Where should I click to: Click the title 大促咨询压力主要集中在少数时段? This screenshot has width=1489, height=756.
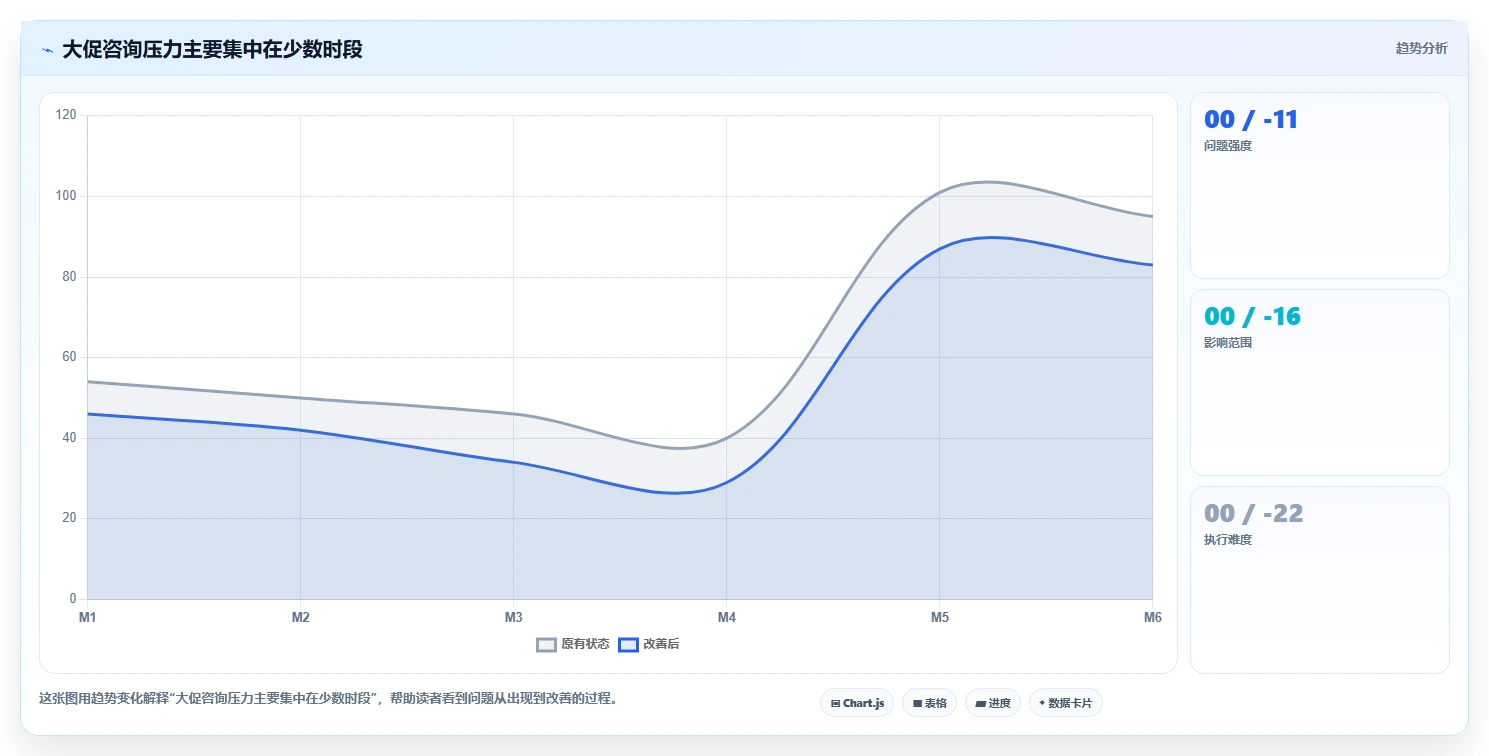point(212,49)
